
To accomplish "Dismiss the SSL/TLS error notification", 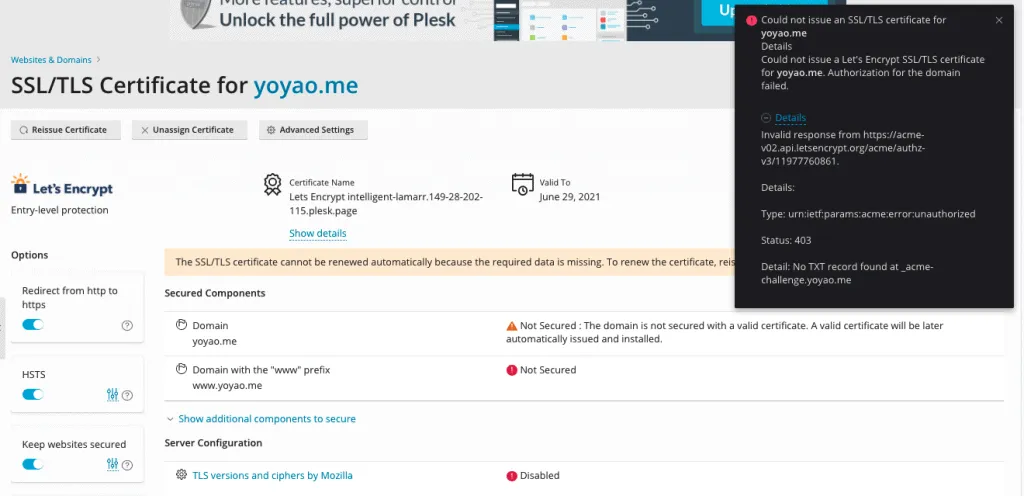I will 998,20.
